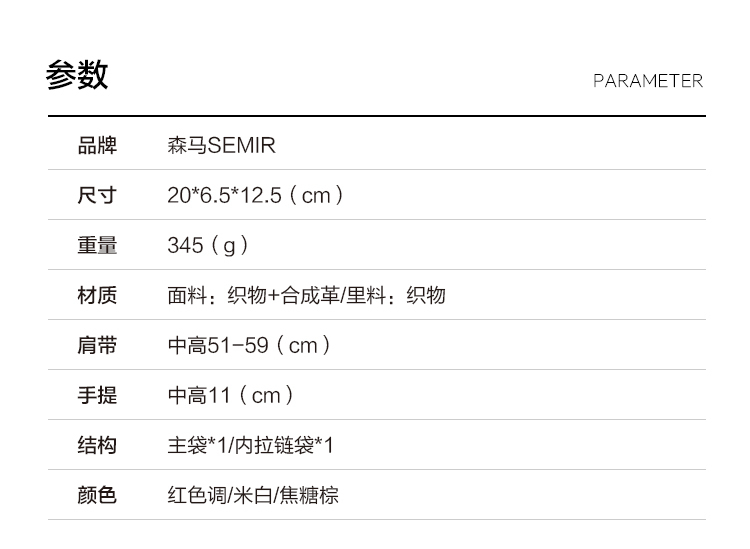Screen dimensions: 750x549
Task: Select the 手提 row label
Action: pos(97,396)
